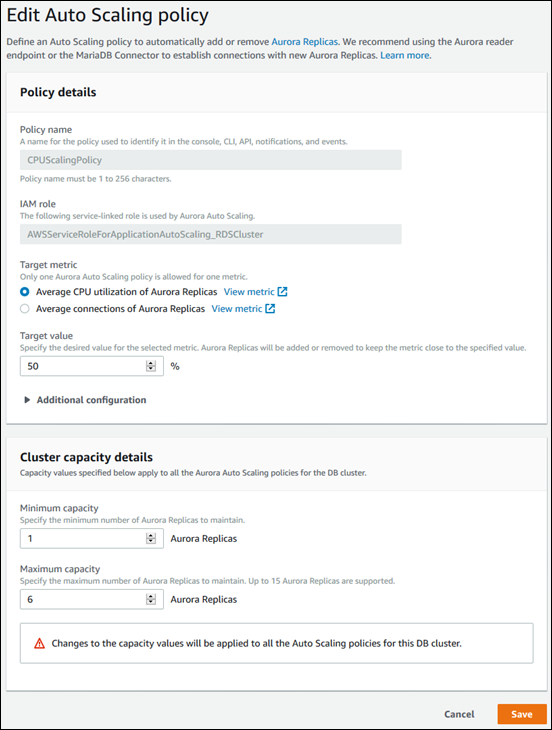Click the Maximum capacity spinner arrows
The image size is (552, 730).
pyautogui.click(x=151, y=599)
